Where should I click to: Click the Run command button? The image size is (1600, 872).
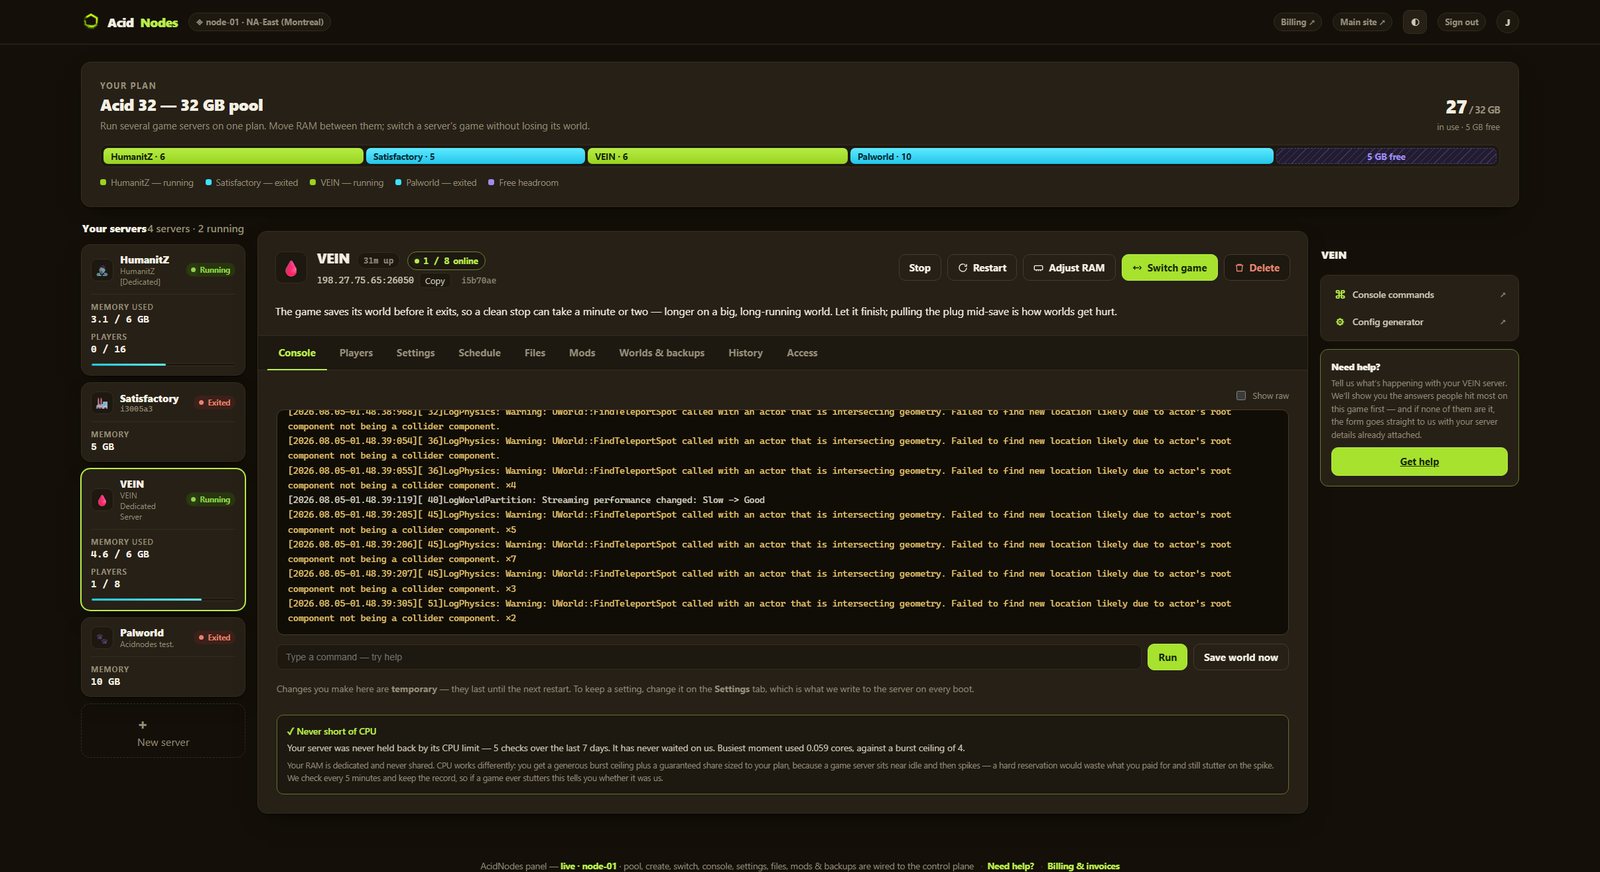point(1167,657)
